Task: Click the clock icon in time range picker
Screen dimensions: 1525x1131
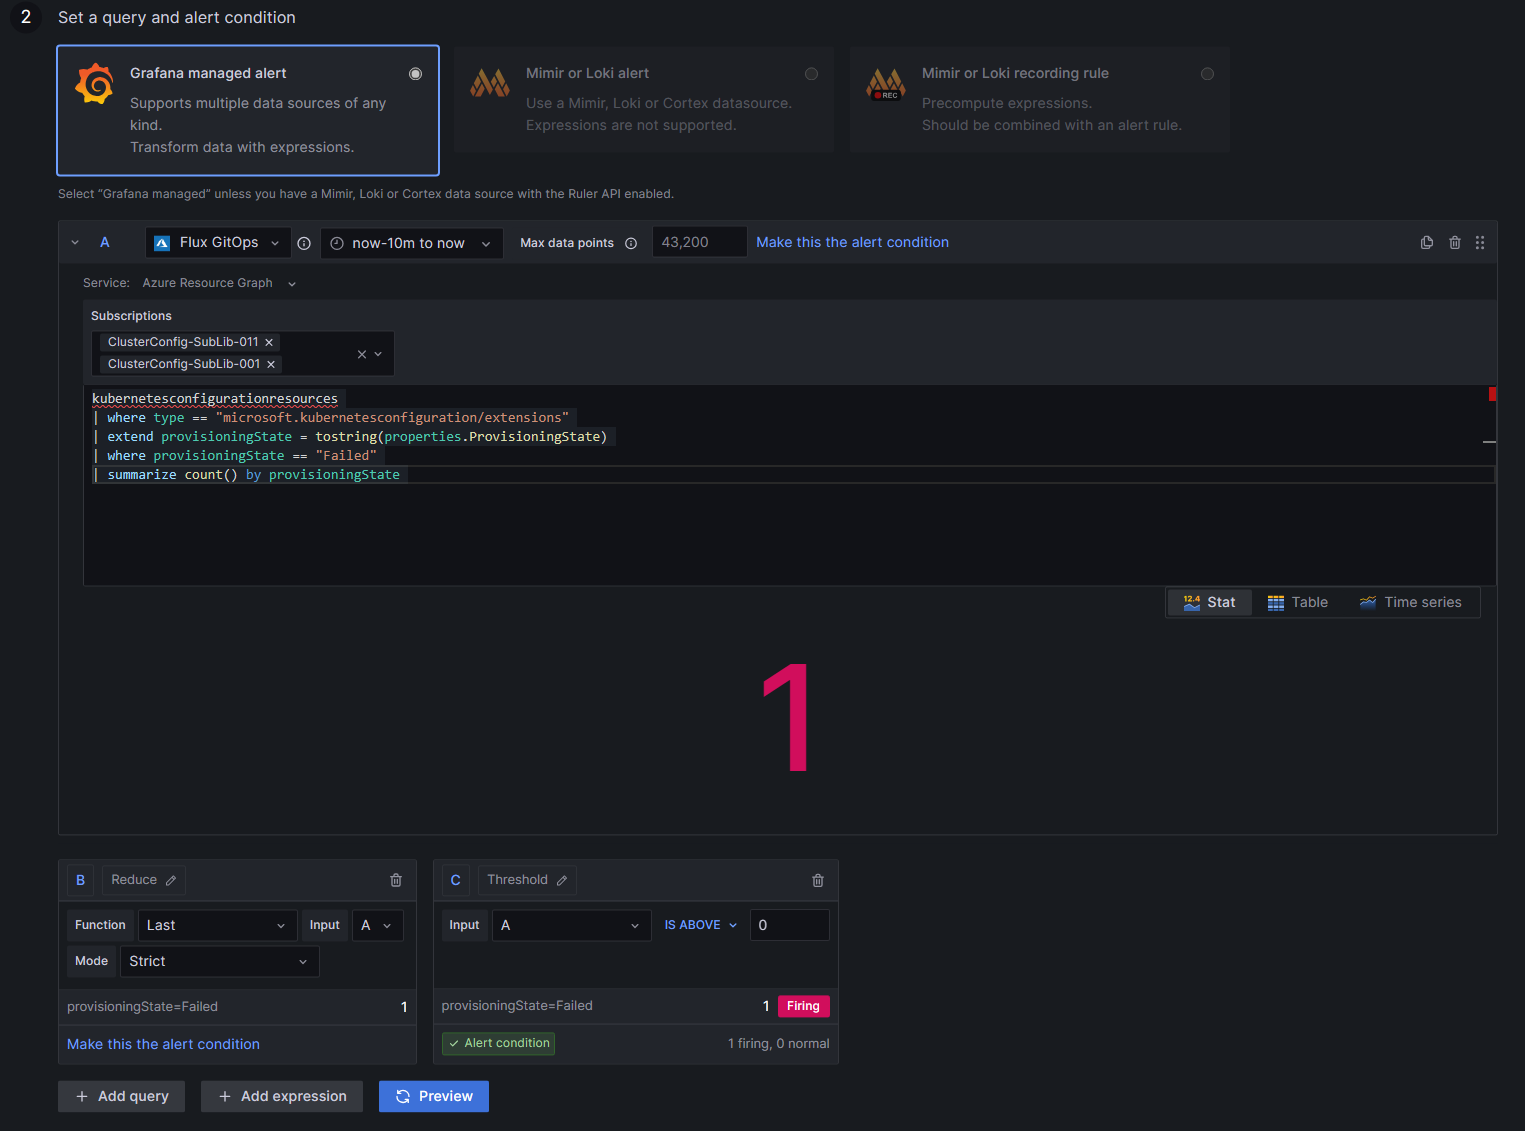Action: [x=337, y=243]
